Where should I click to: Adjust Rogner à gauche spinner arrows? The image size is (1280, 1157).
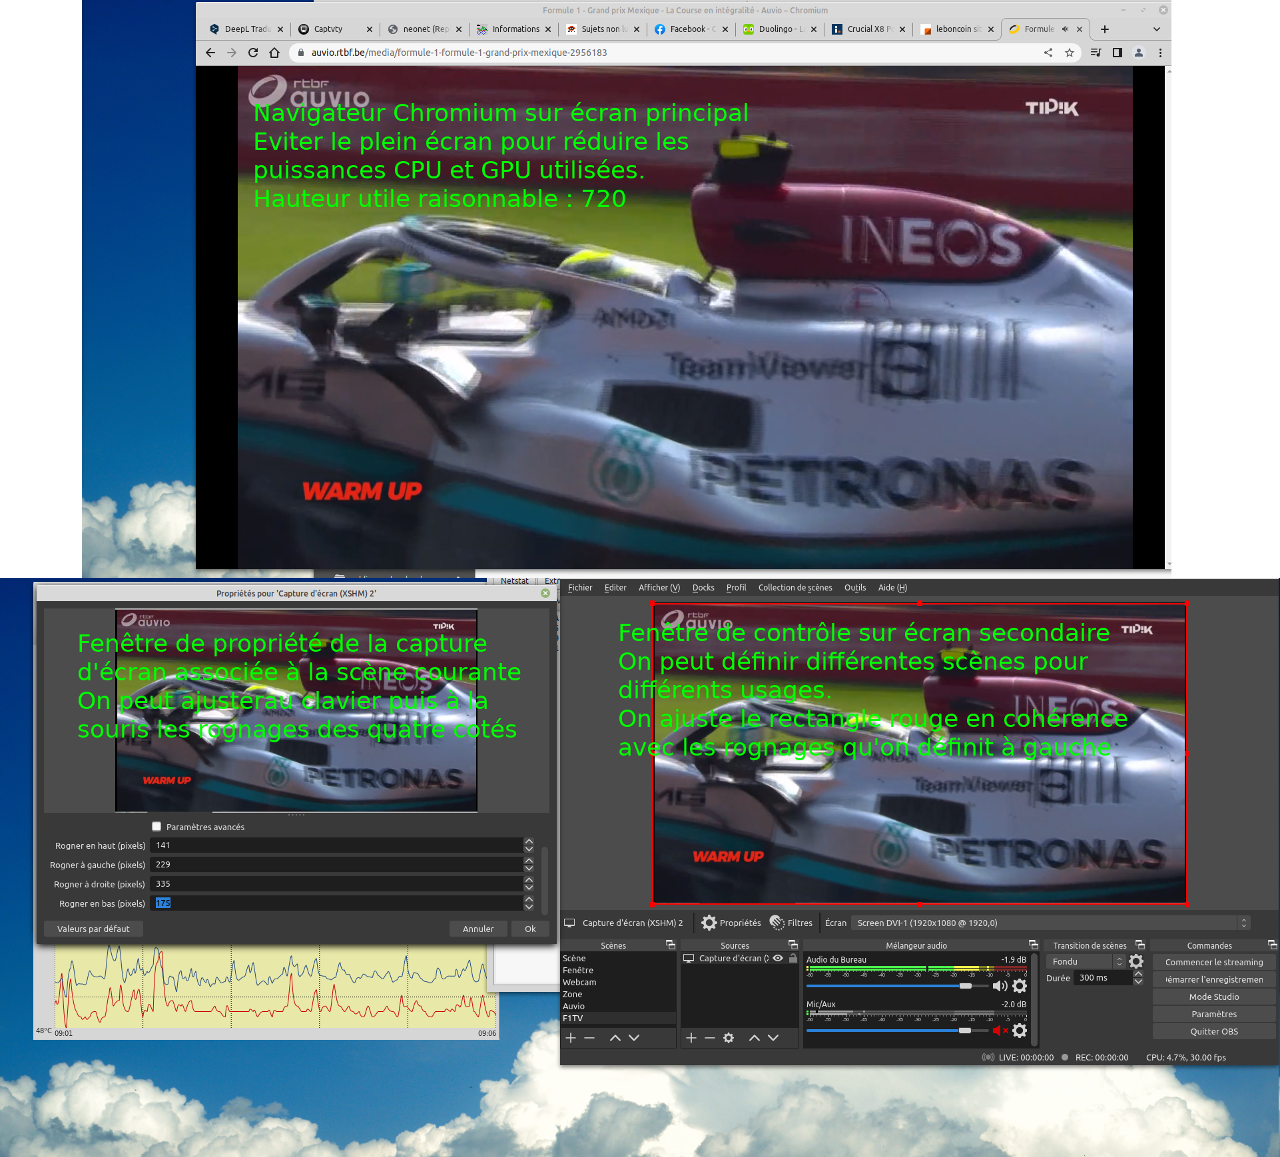pyautogui.click(x=529, y=864)
